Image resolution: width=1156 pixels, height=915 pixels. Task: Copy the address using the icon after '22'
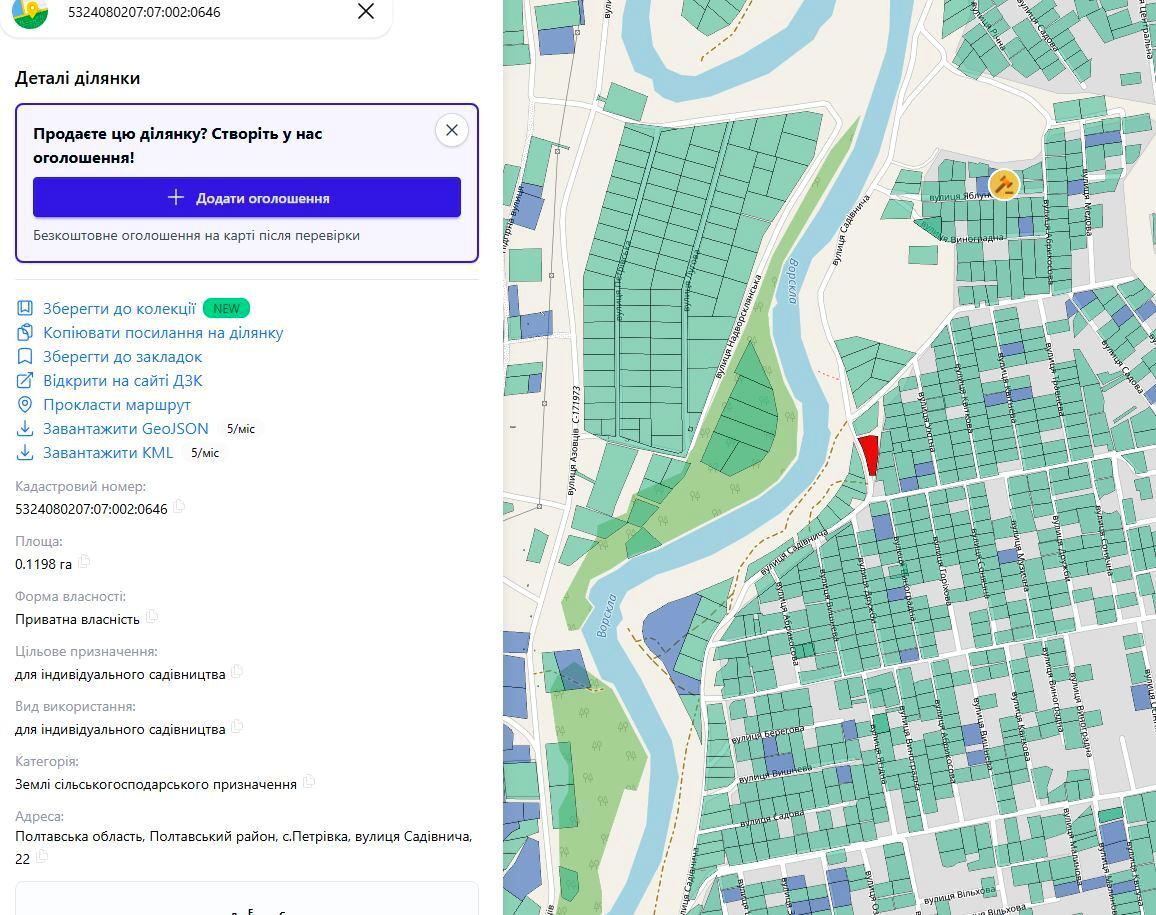(42, 857)
